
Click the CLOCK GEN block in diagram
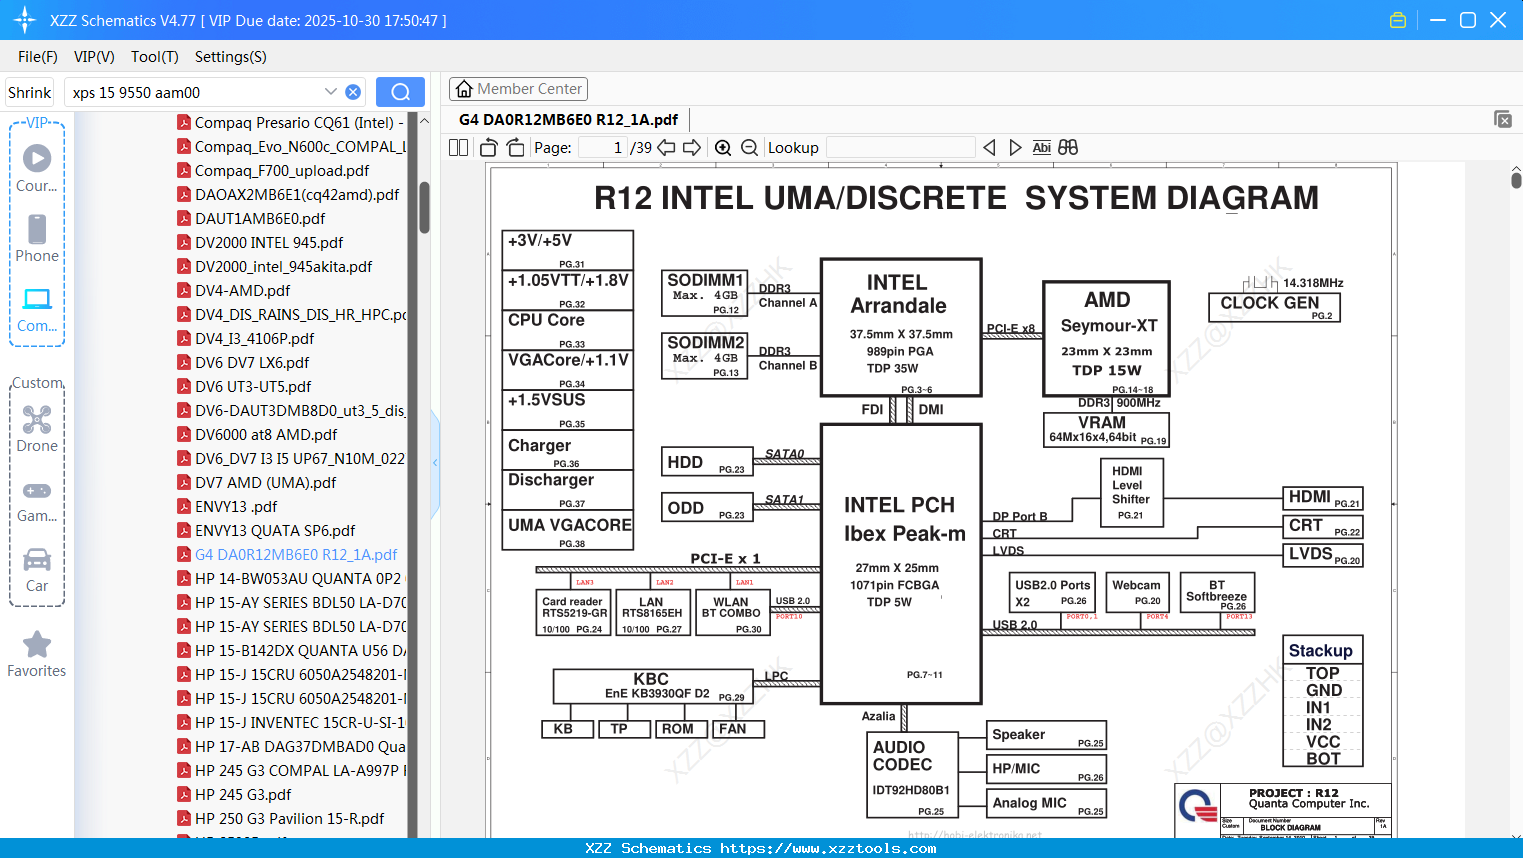[x=1274, y=306]
